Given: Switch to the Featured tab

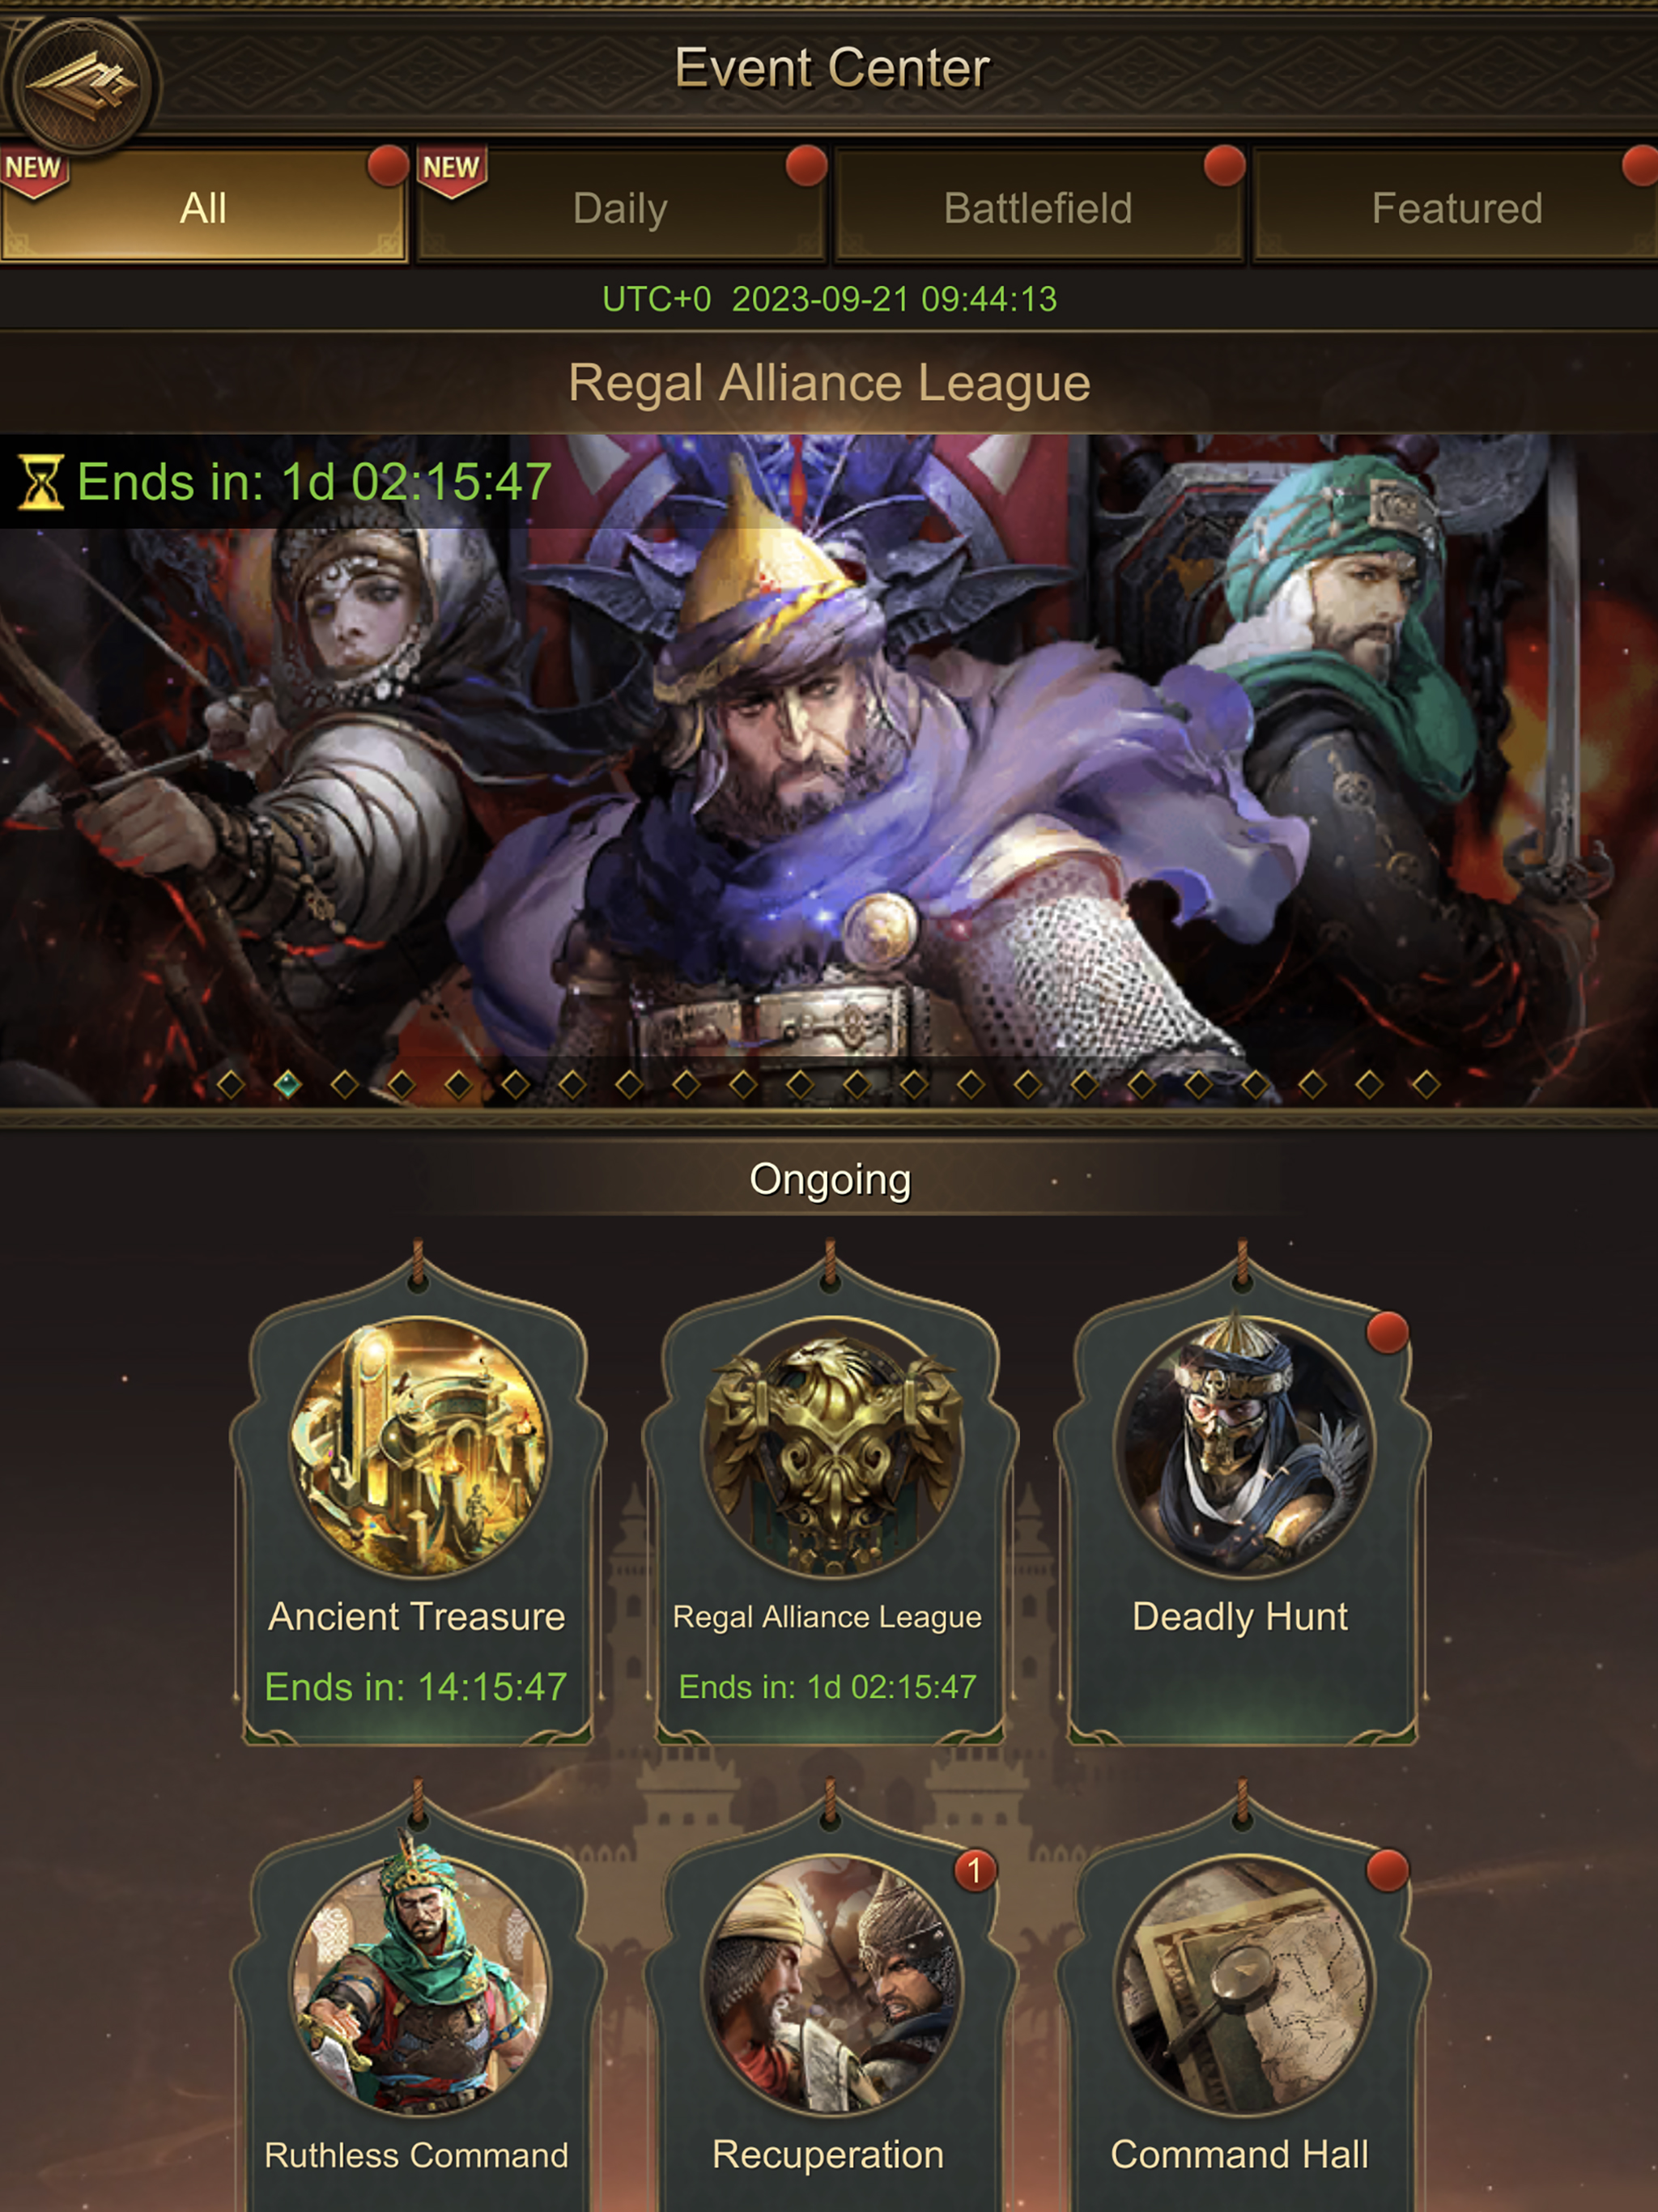Looking at the screenshot, I should [x=1456, y=207].
